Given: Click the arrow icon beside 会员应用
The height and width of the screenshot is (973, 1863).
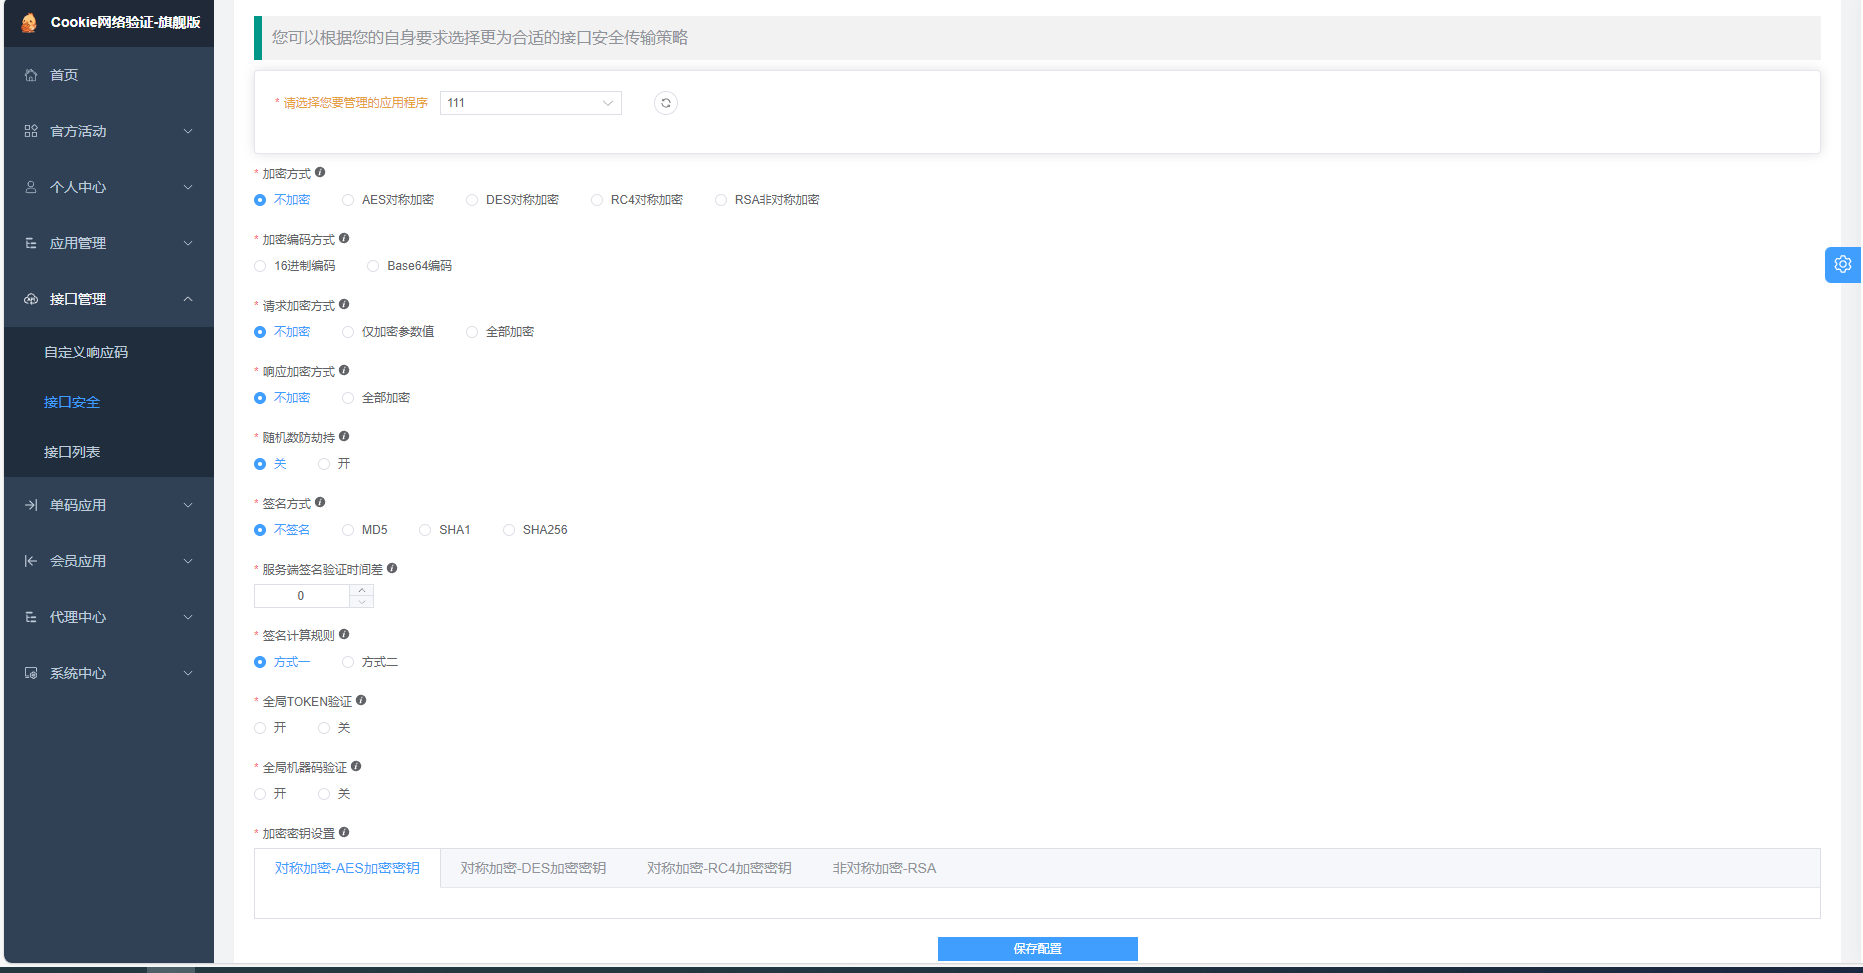Looking at the screenshot, I should tap(31, 561).
